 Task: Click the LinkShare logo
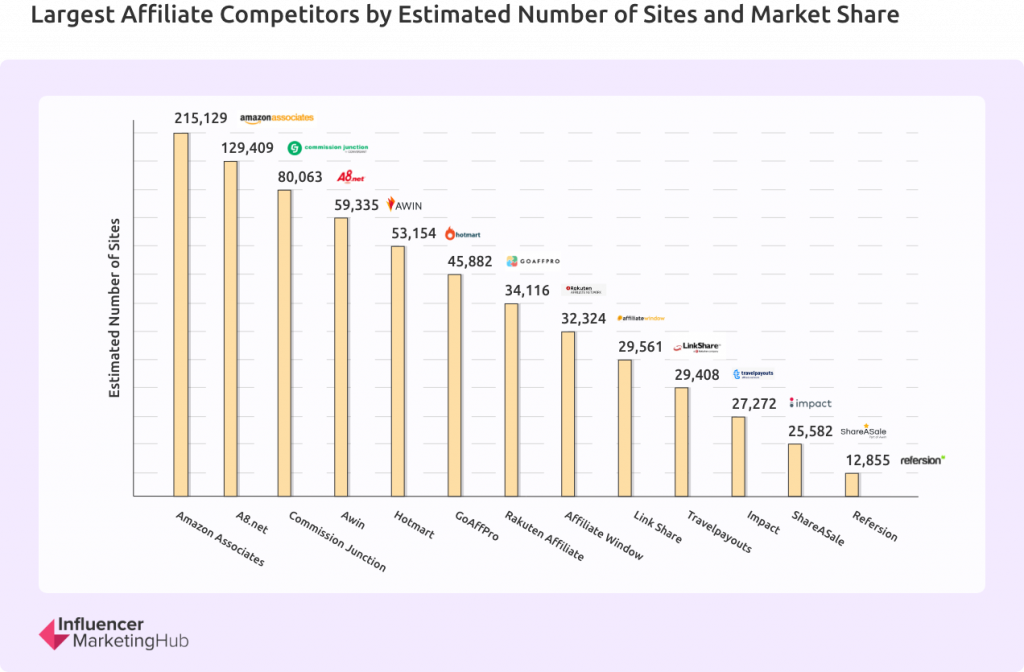click(x=697, y=347)
